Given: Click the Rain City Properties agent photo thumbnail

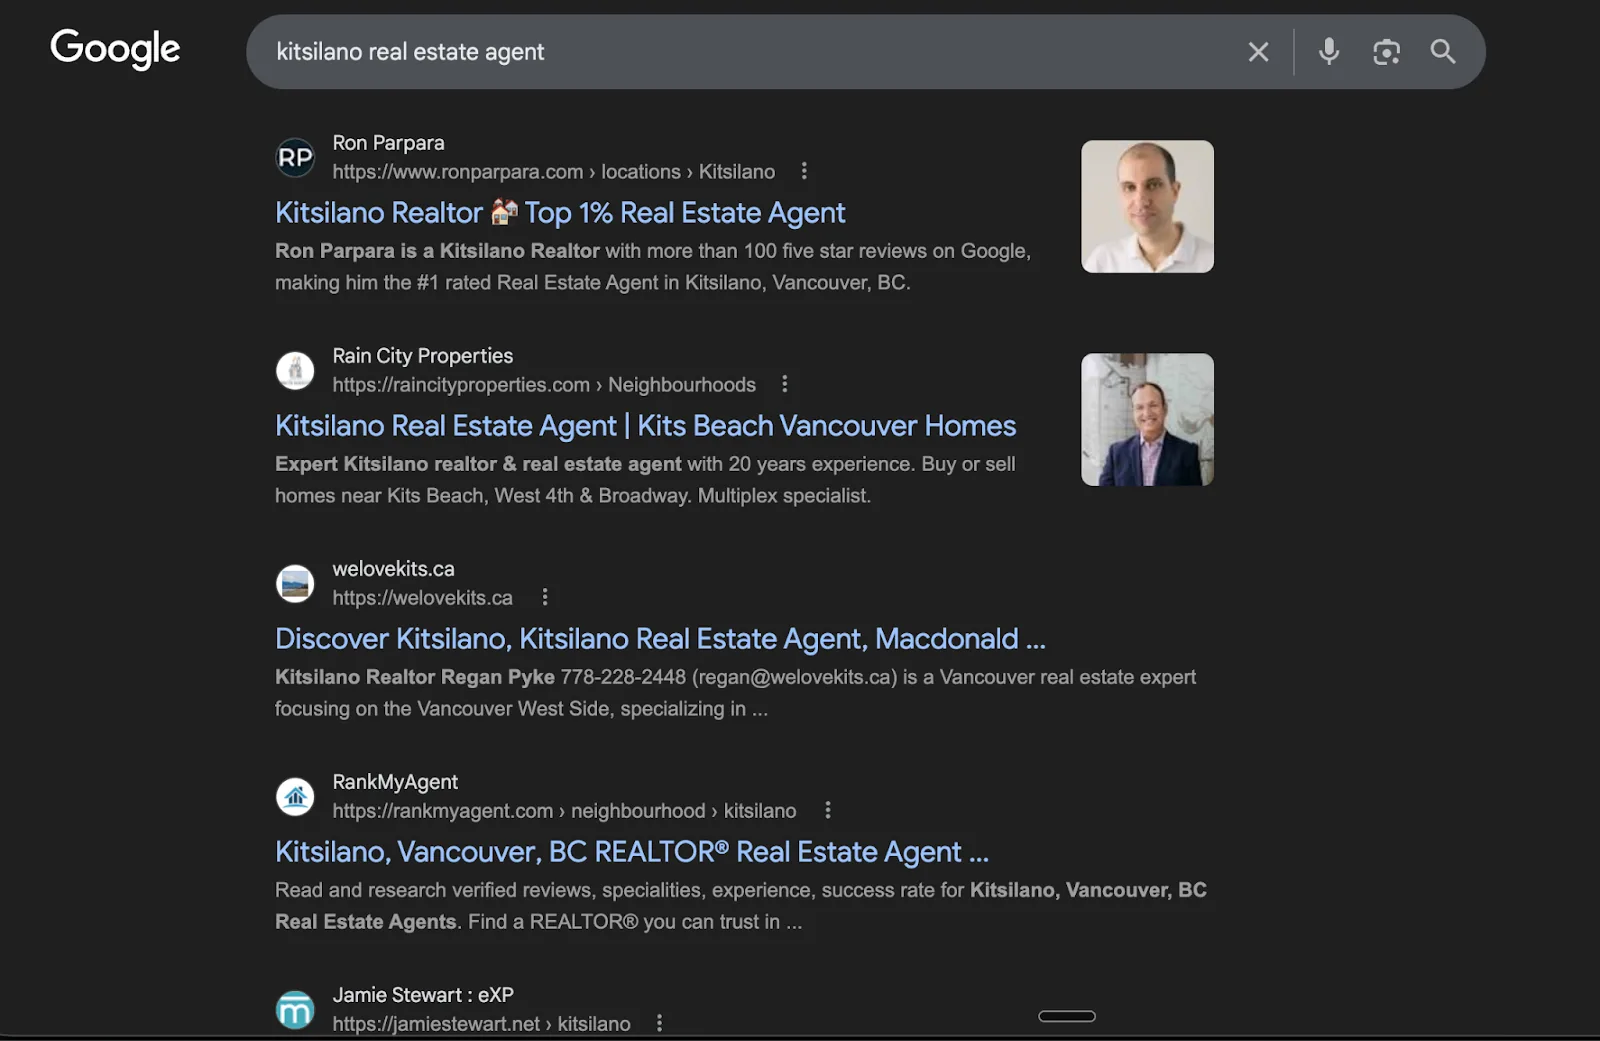Looking at the screenshot, I should click(x=1147, y=419).
